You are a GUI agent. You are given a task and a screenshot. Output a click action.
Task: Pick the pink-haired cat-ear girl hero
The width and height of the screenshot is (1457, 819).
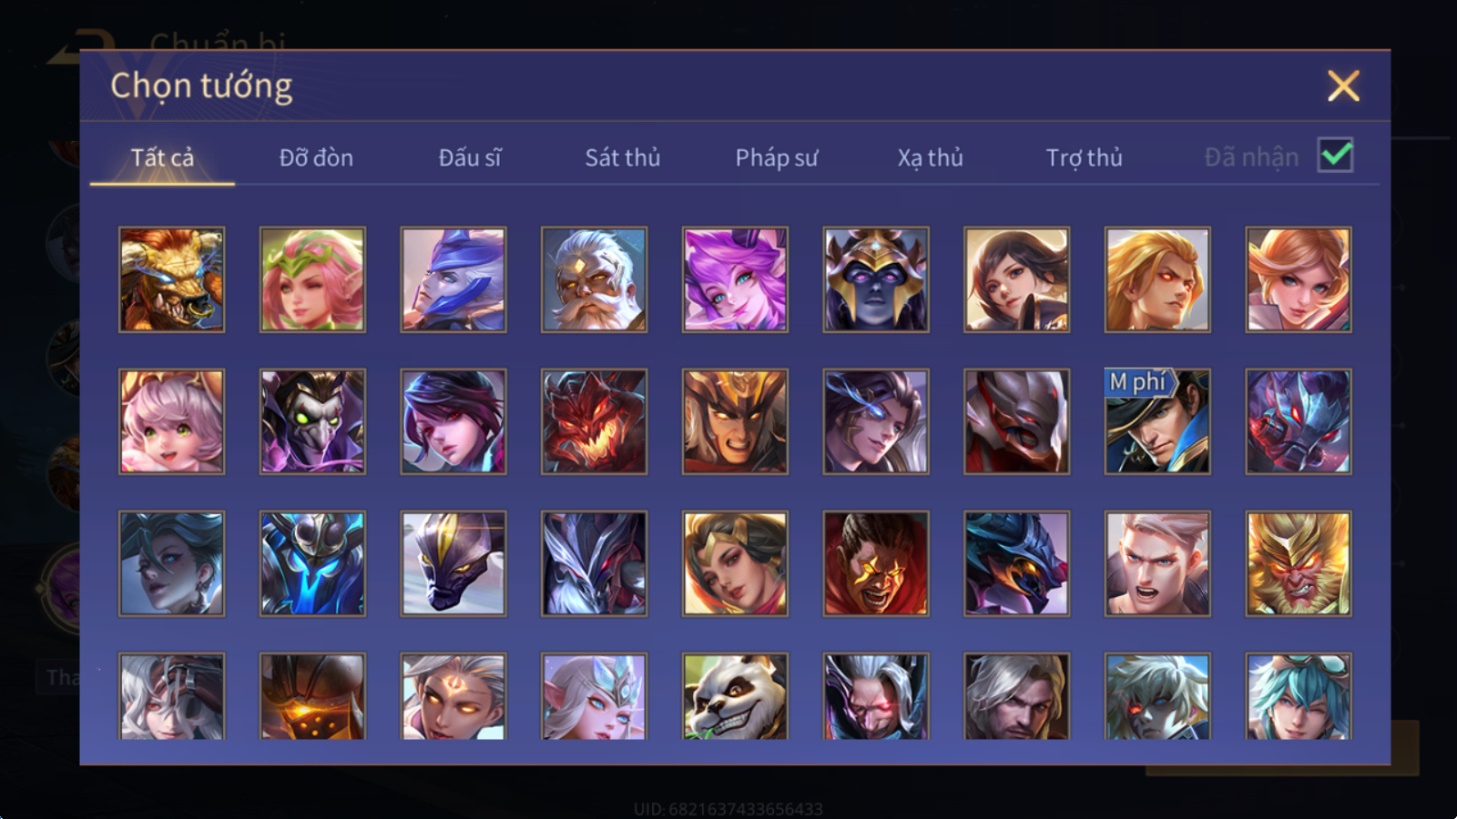pos(172,421)
